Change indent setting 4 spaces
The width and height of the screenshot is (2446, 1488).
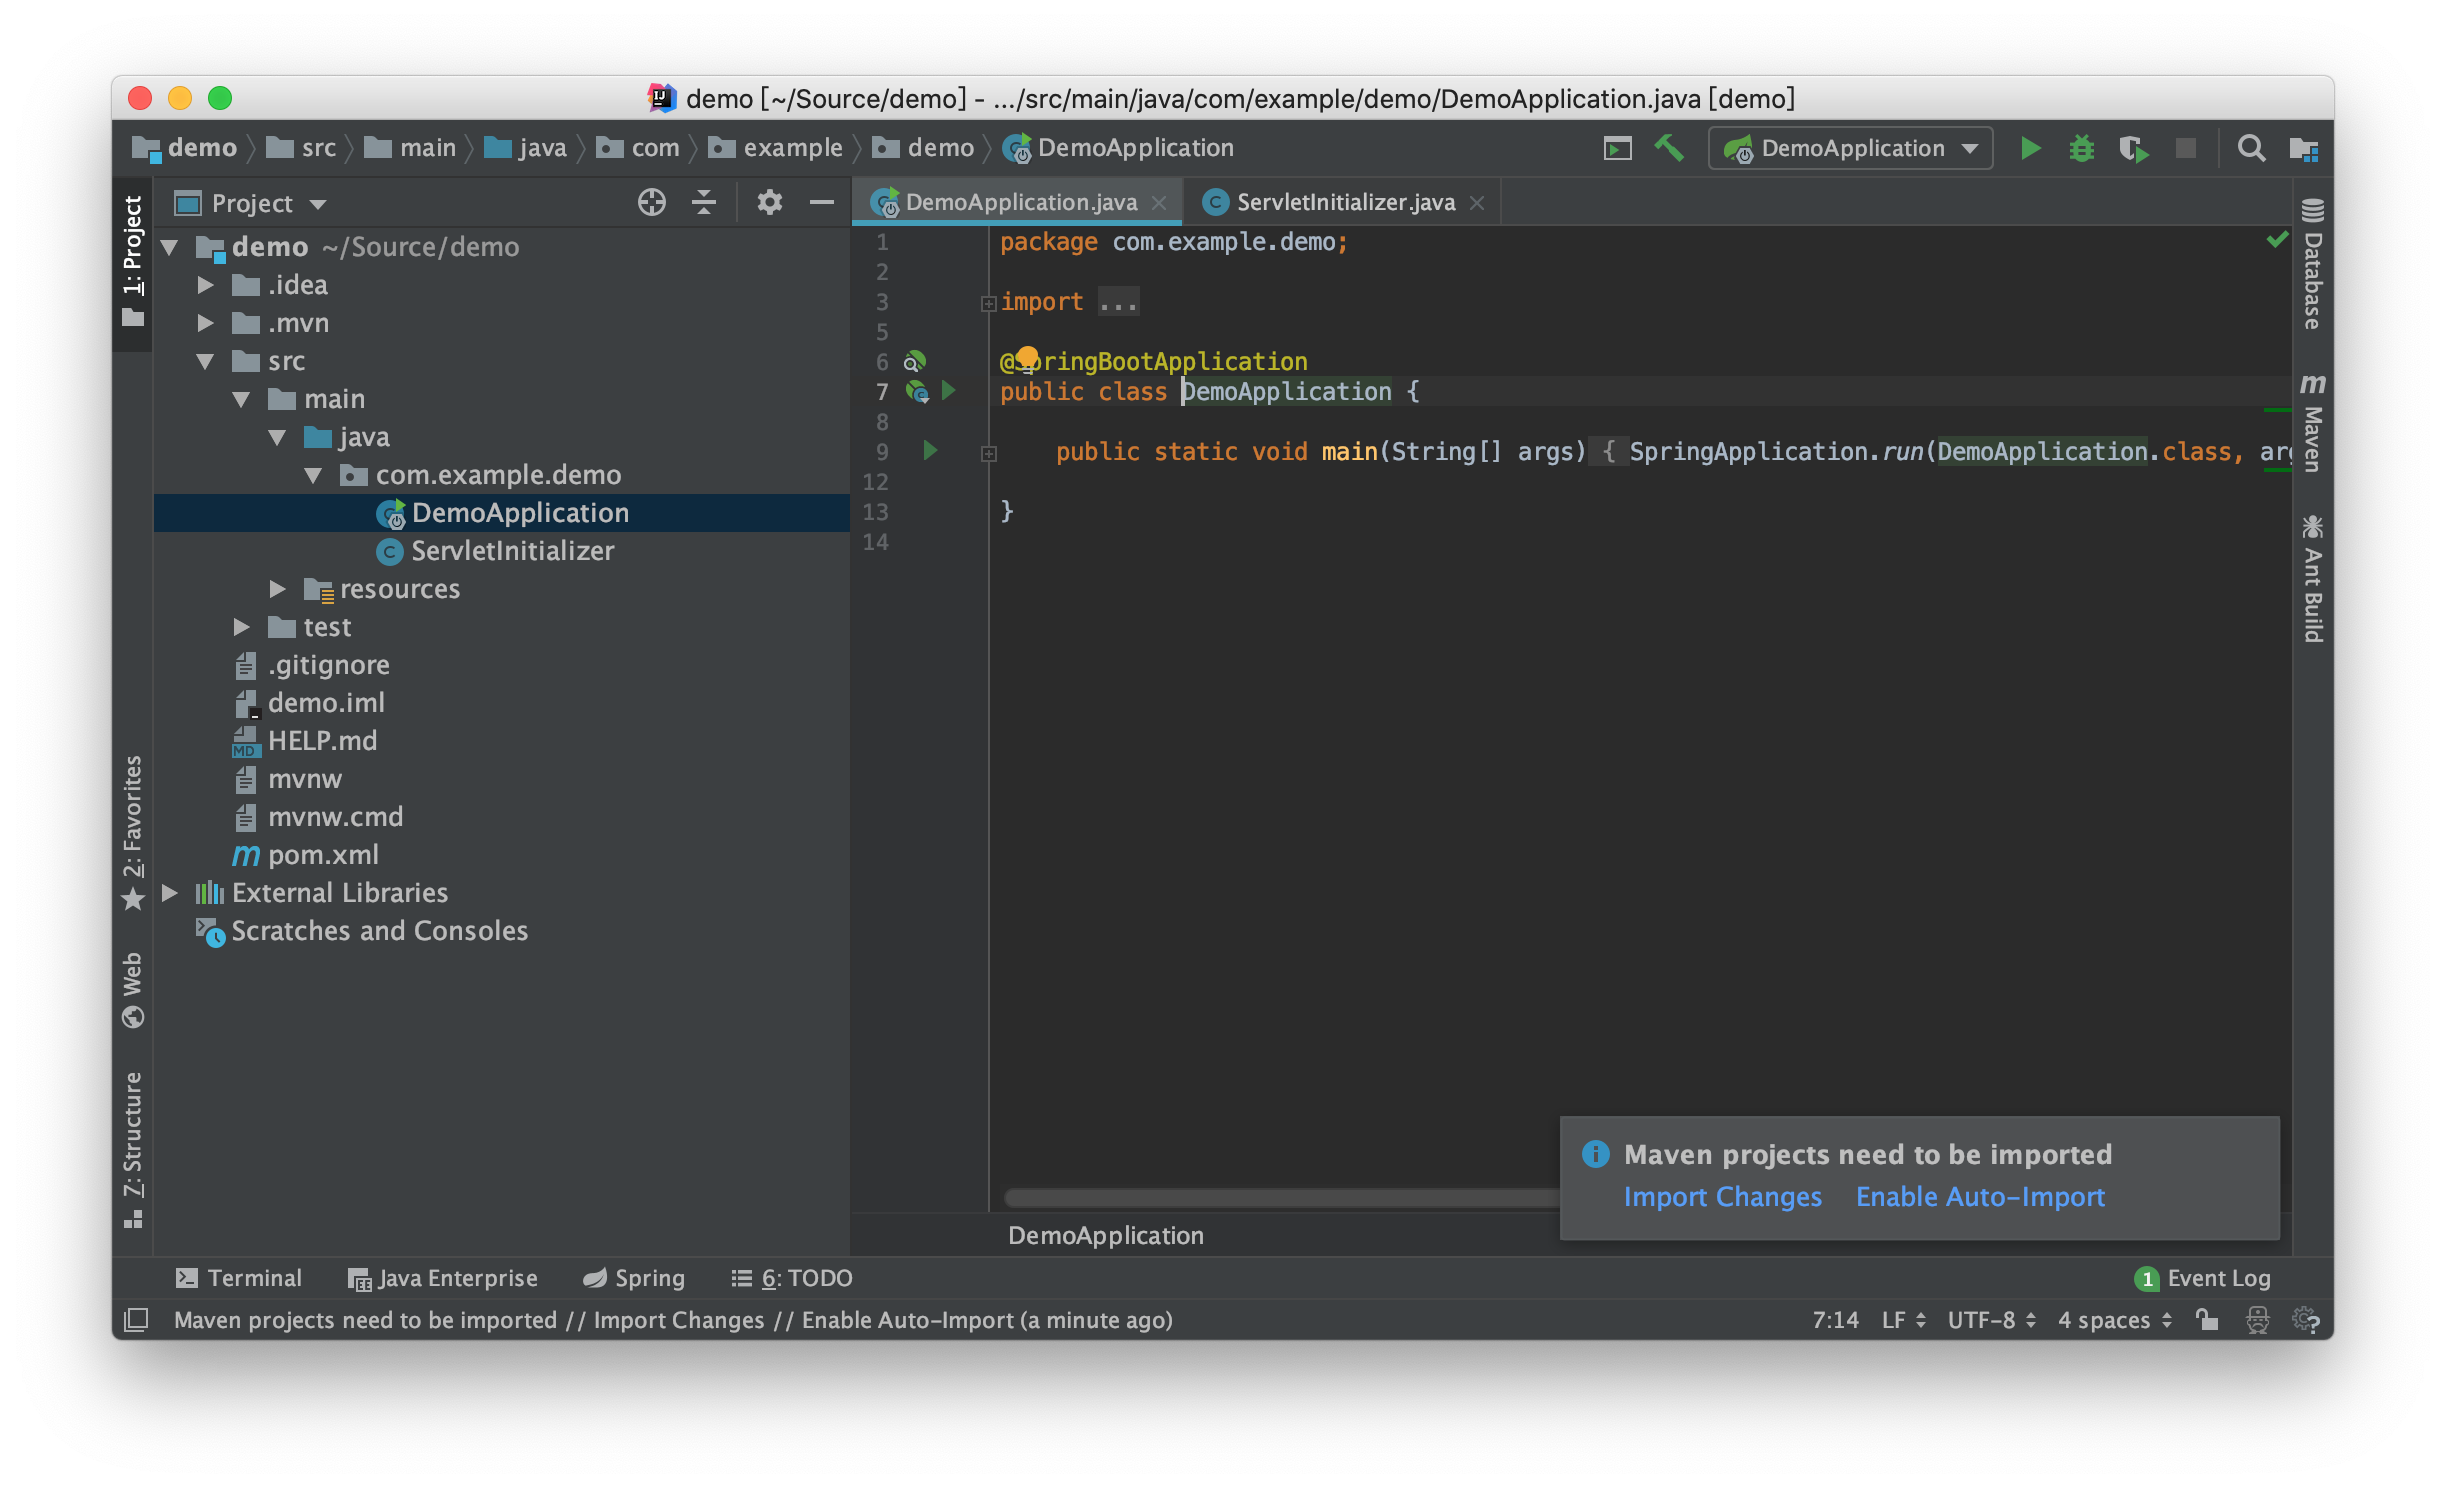pos(2115,1320)
